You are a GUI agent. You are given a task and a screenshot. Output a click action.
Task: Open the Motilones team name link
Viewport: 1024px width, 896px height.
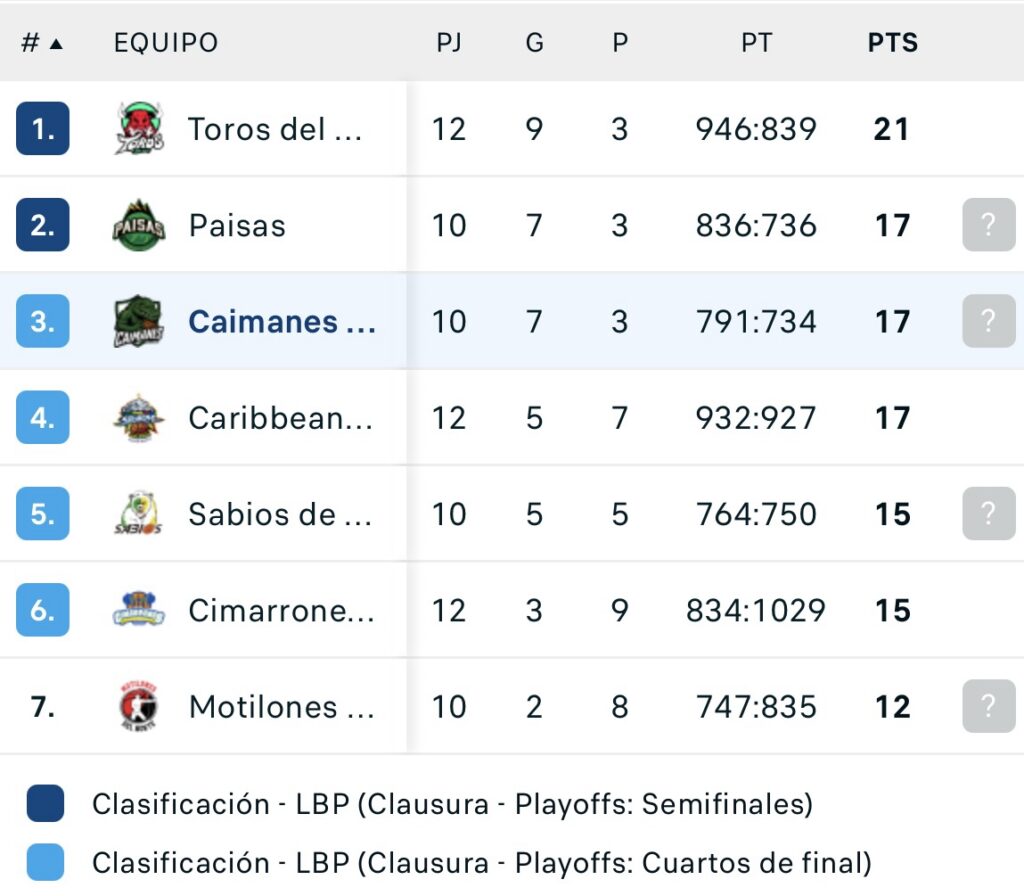282,707
